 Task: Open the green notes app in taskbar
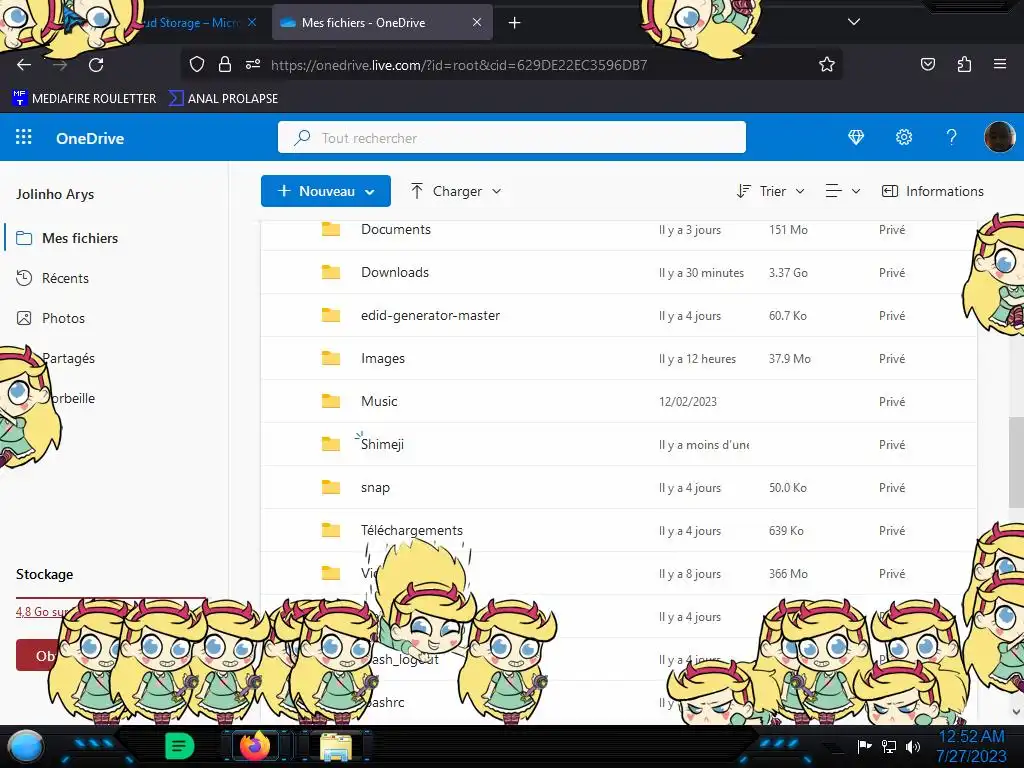[180, 746]
